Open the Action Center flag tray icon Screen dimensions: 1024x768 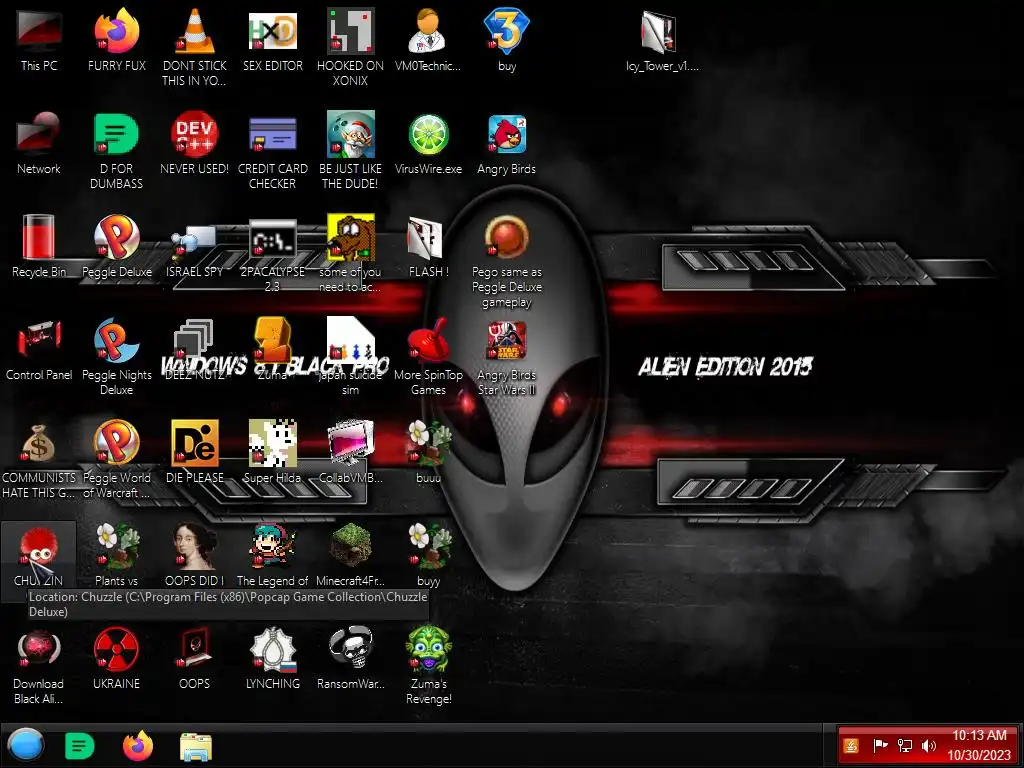tap(880, 746)
